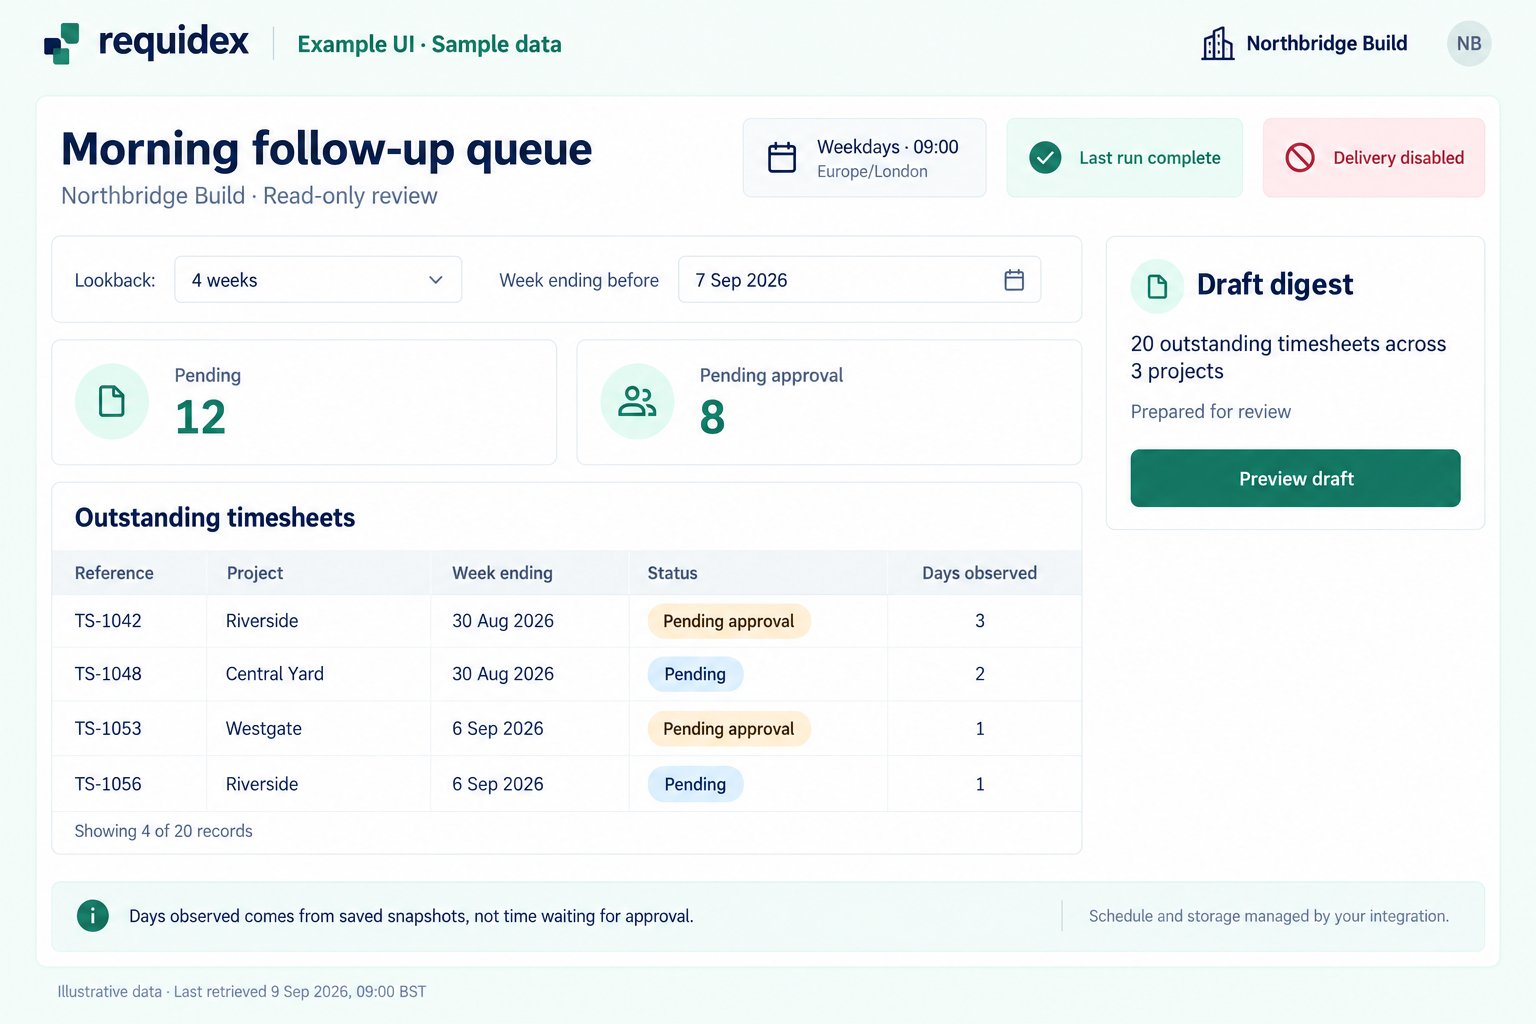Click the red prohibited icon in Delivery disabled

click(1300, 158)
